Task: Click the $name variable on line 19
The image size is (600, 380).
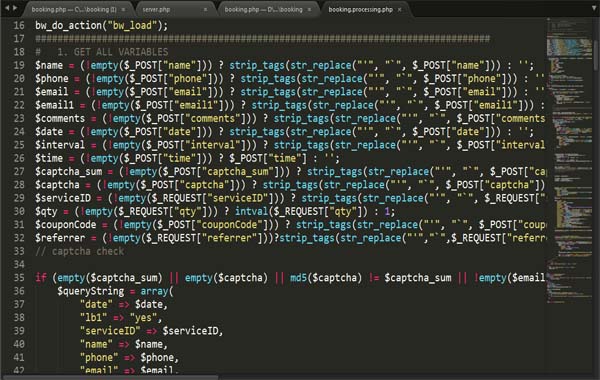Action: (x=49, y=65)
